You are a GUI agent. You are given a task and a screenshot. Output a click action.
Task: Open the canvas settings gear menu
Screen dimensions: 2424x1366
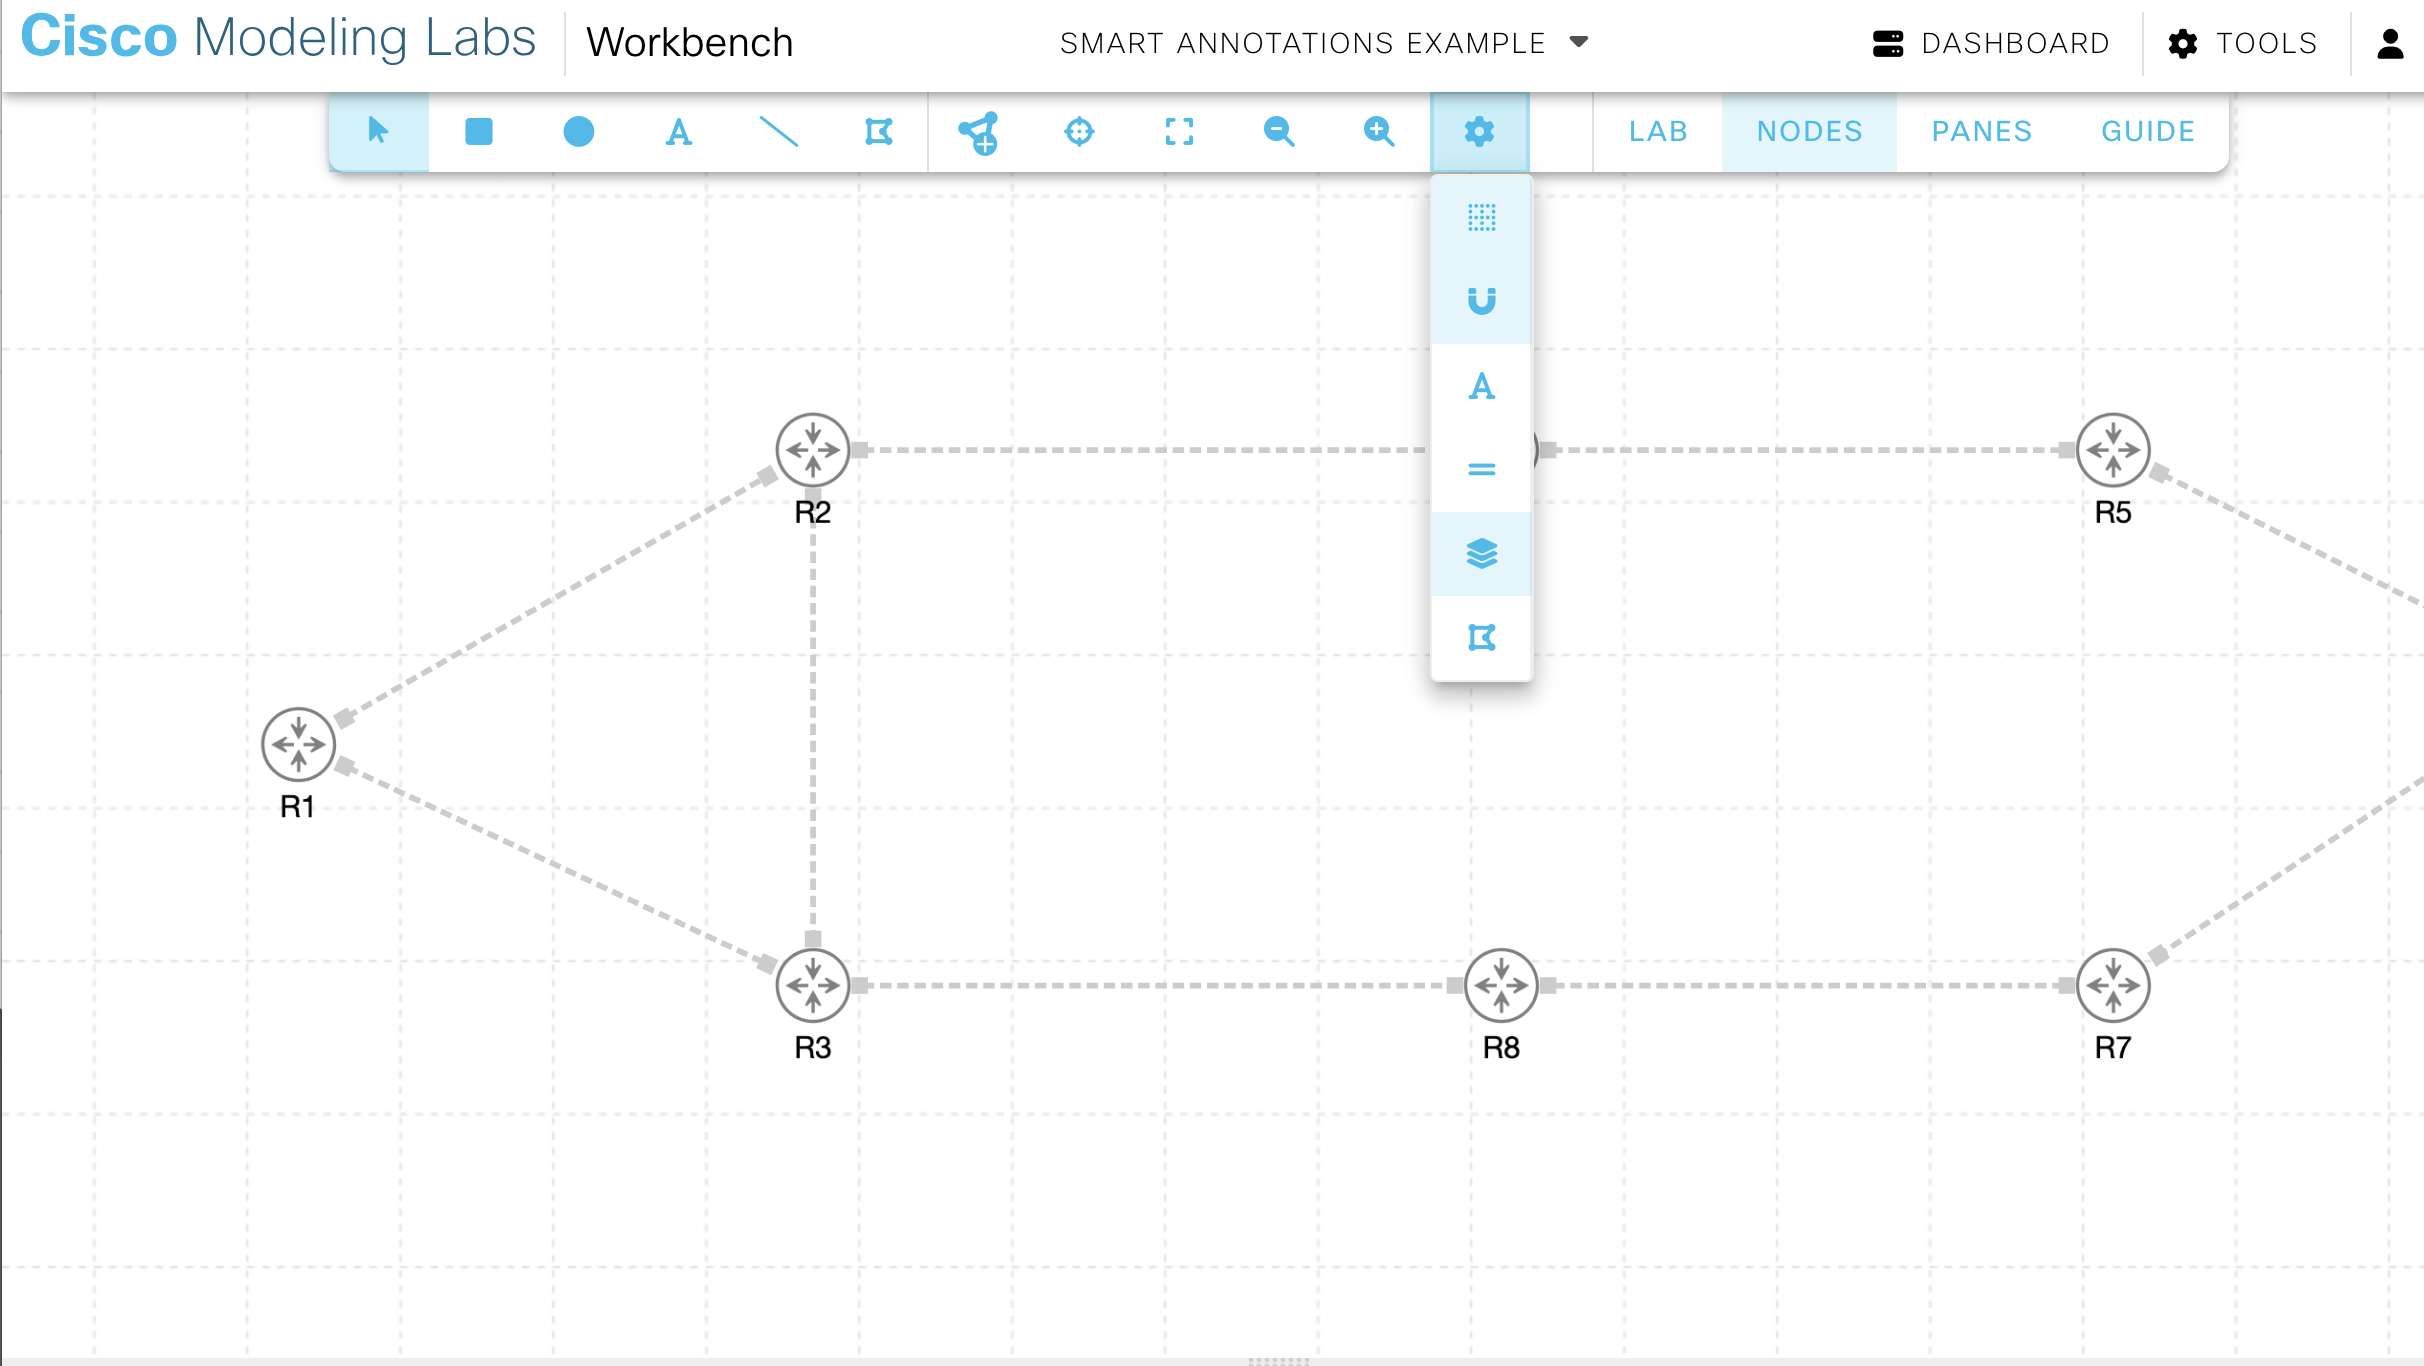pyautogui.click(x=1480, y=131)
